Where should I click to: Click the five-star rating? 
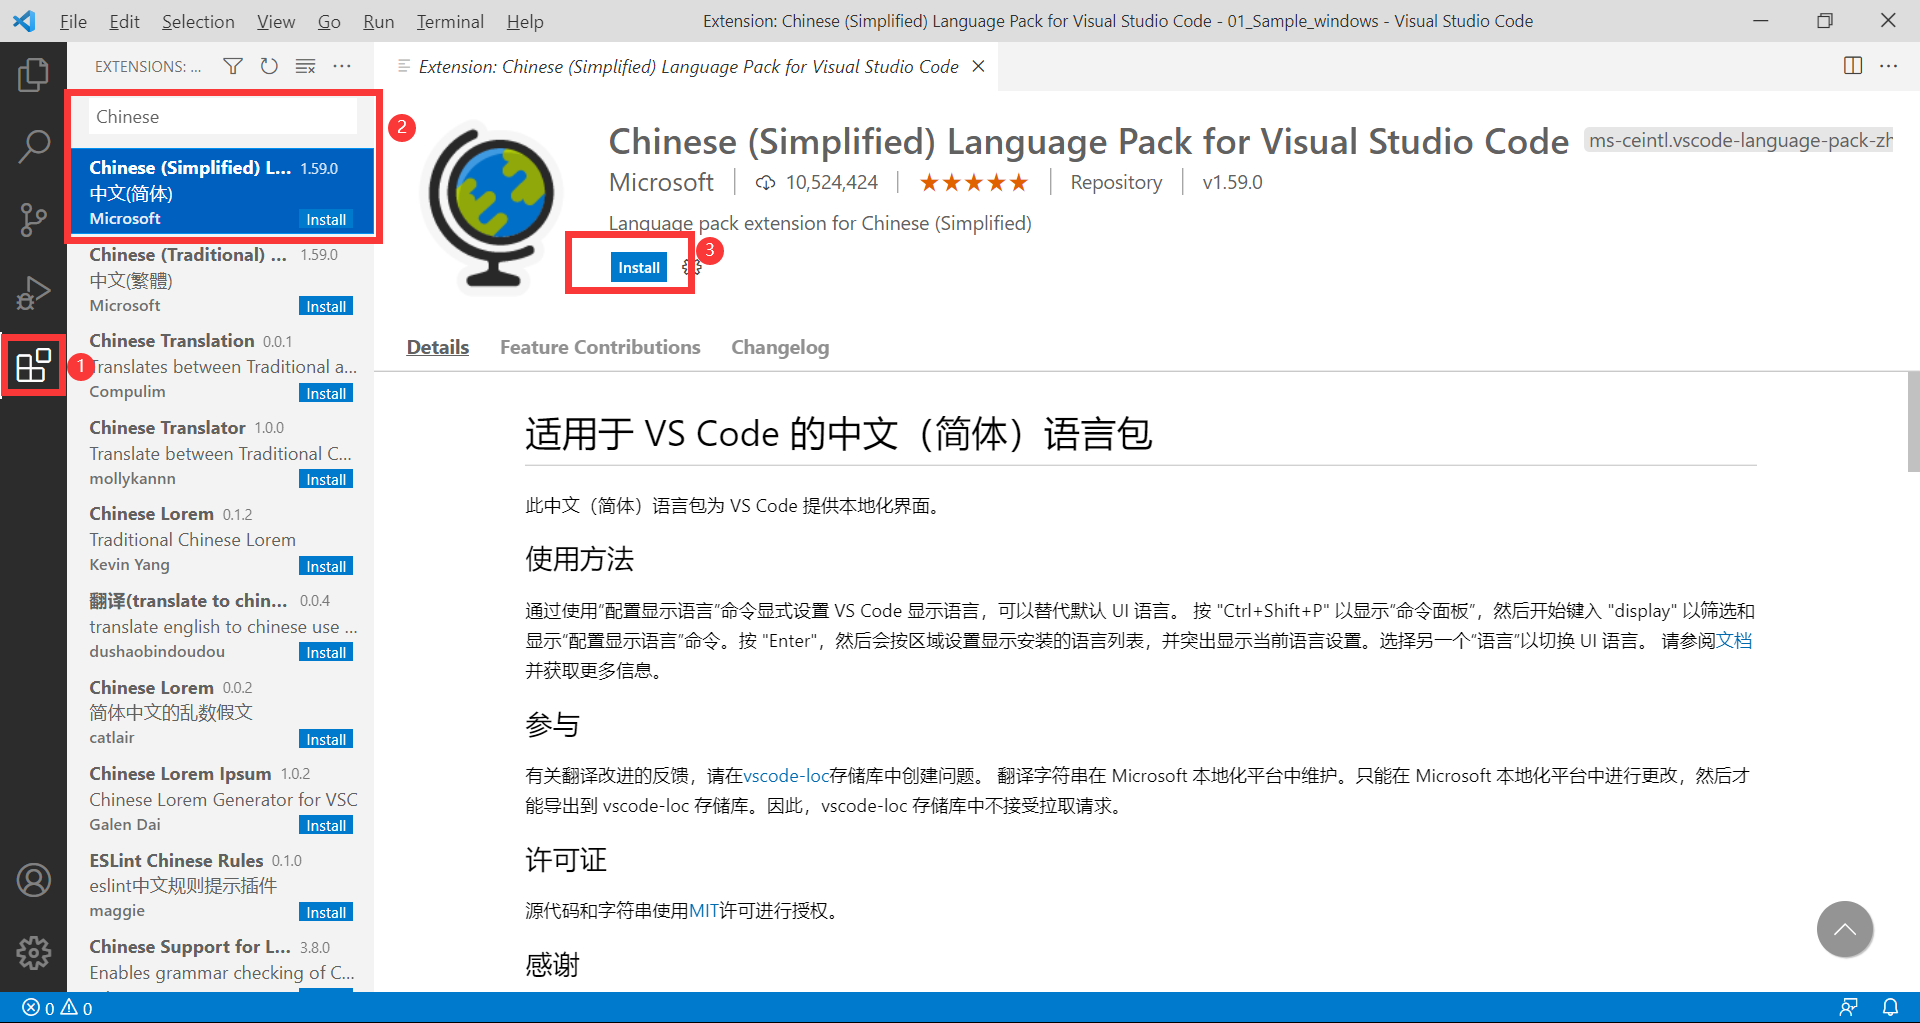click(973, 182)
